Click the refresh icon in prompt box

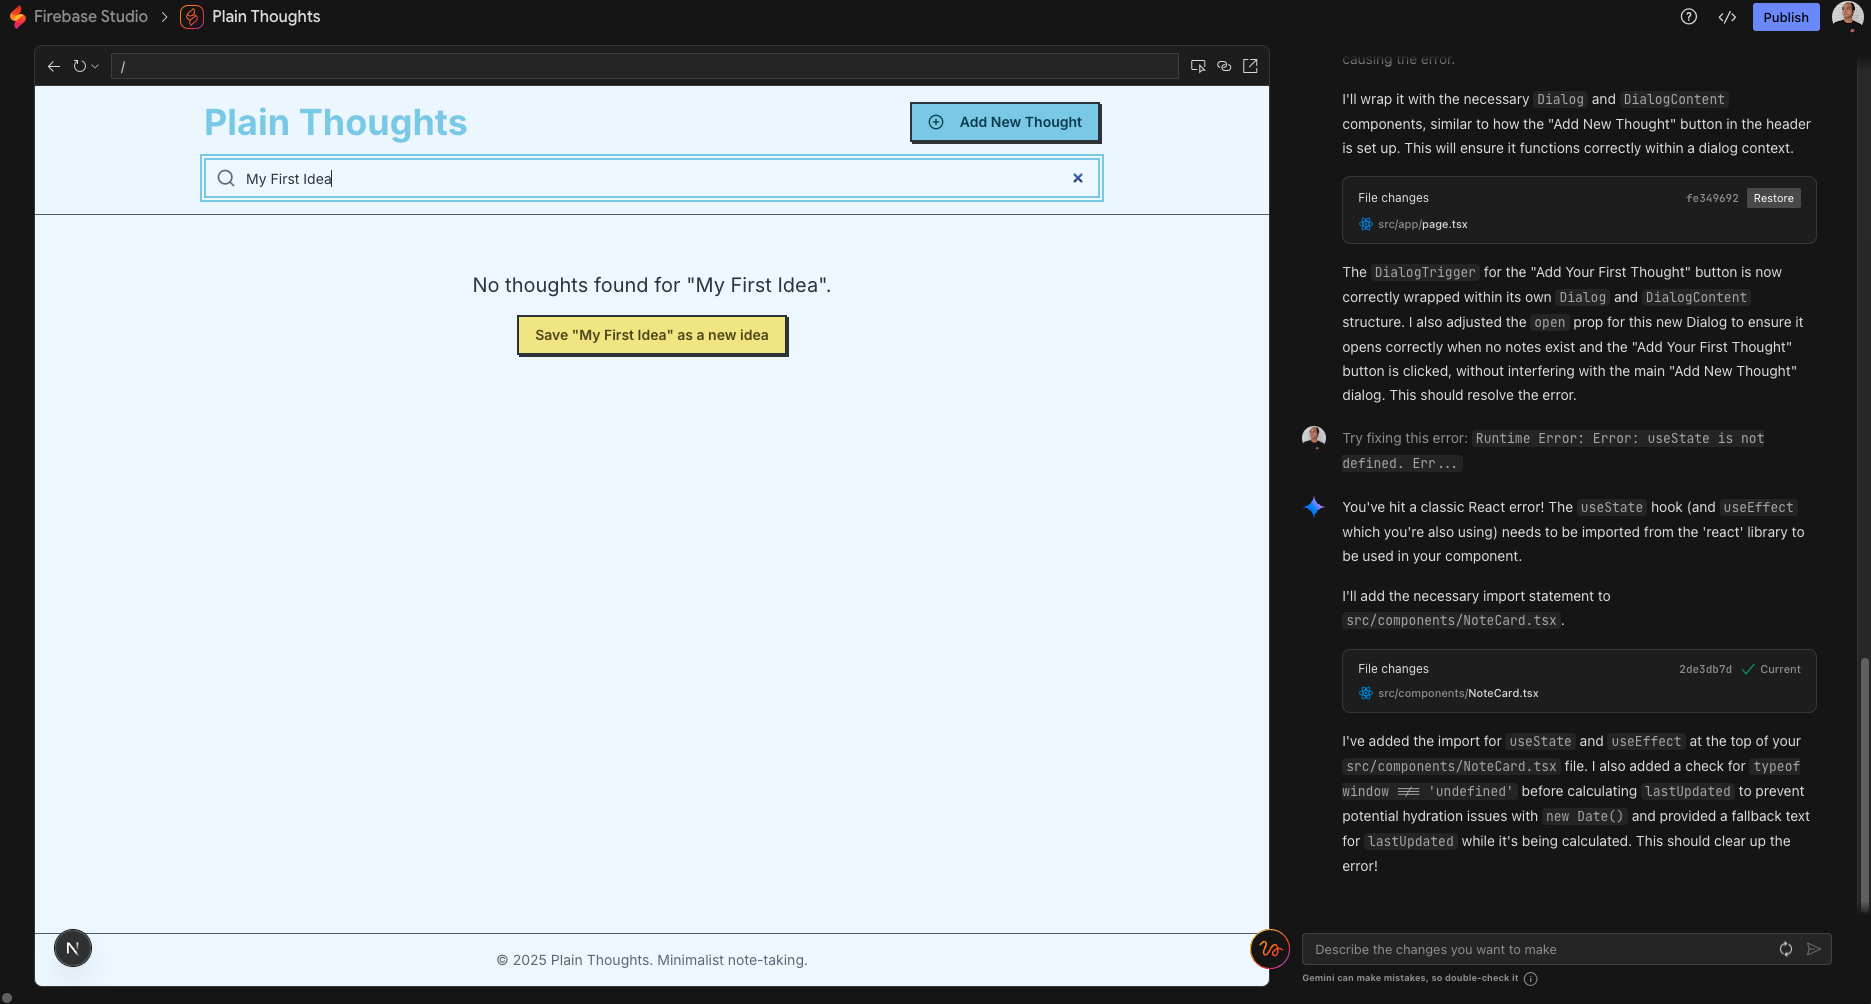1786,949
